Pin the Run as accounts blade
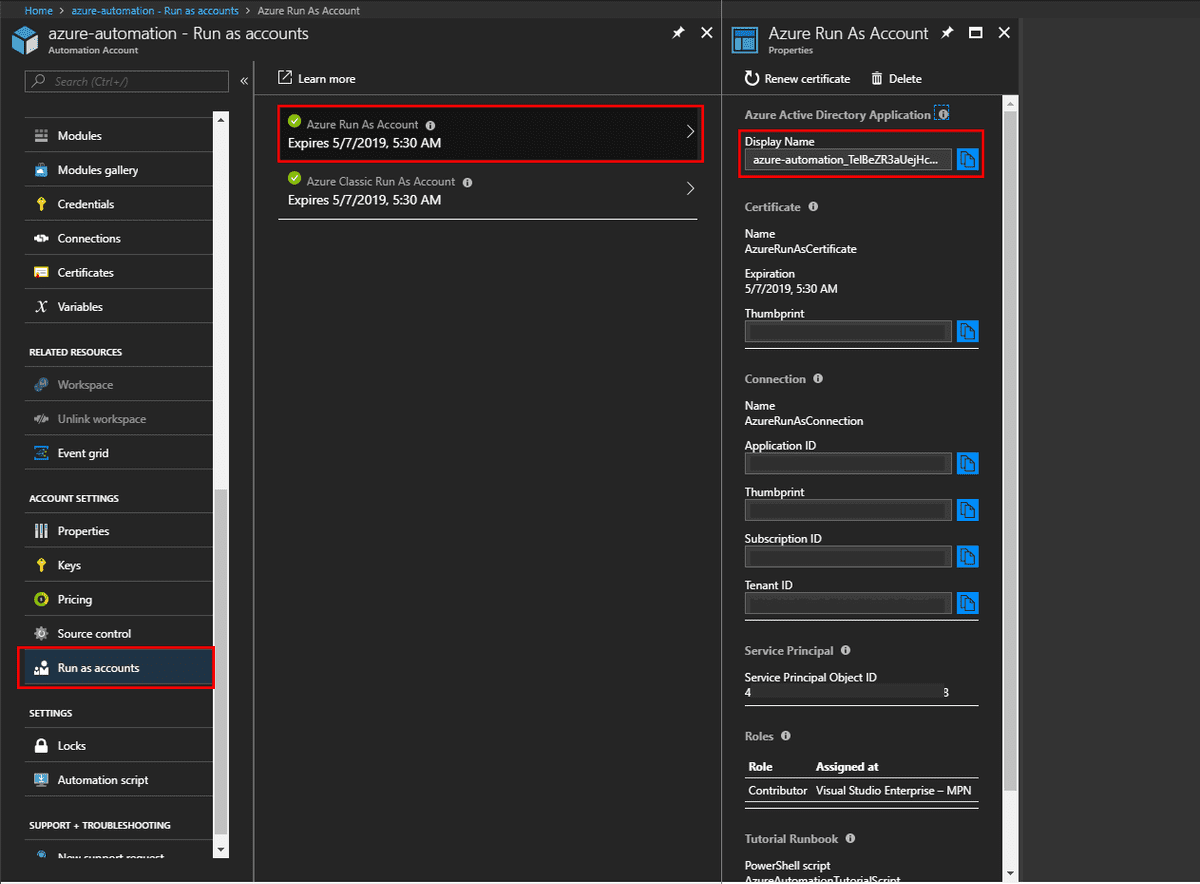 [678, 33]
